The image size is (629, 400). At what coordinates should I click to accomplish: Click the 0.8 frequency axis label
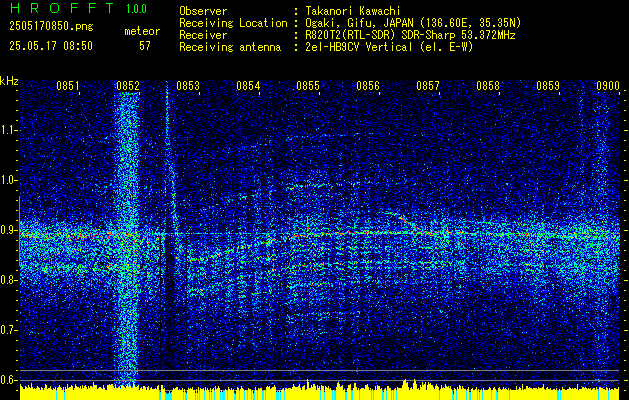[x=9, y=280]
